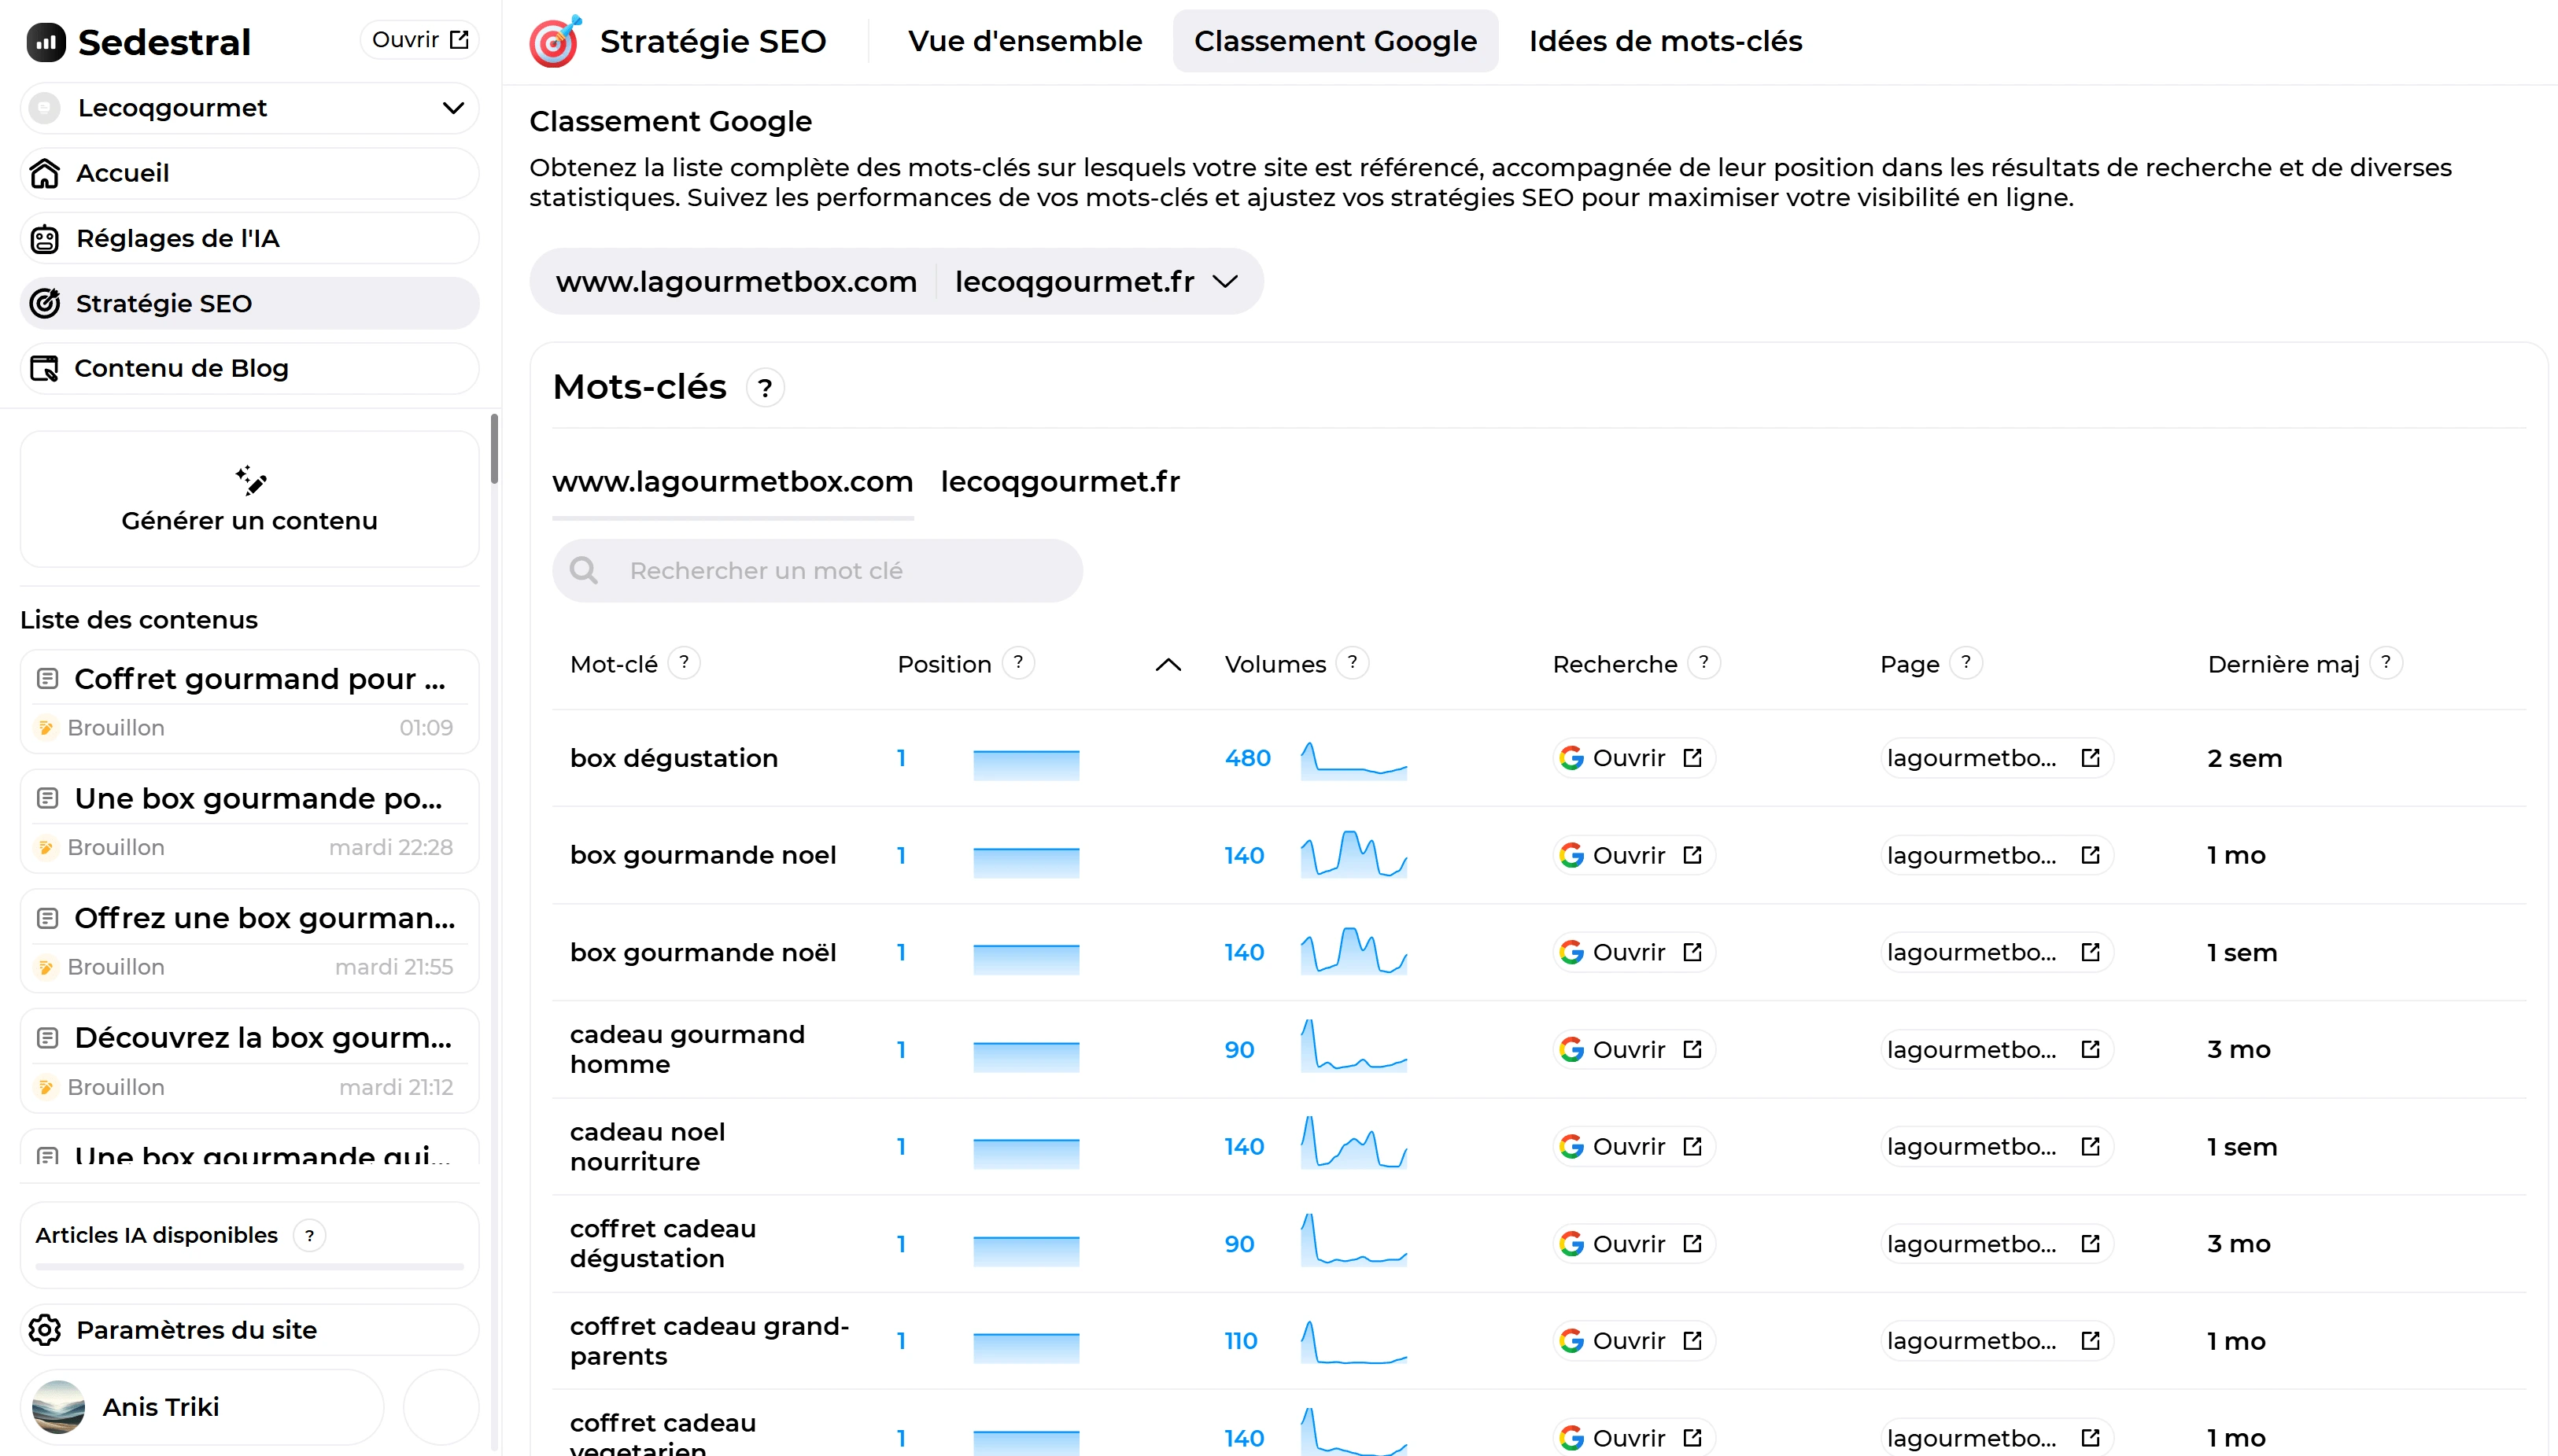Click the Recherche column help icon
Image resolution: width=2558 pixels, height=1456 pixels.
click(1704, 663)
